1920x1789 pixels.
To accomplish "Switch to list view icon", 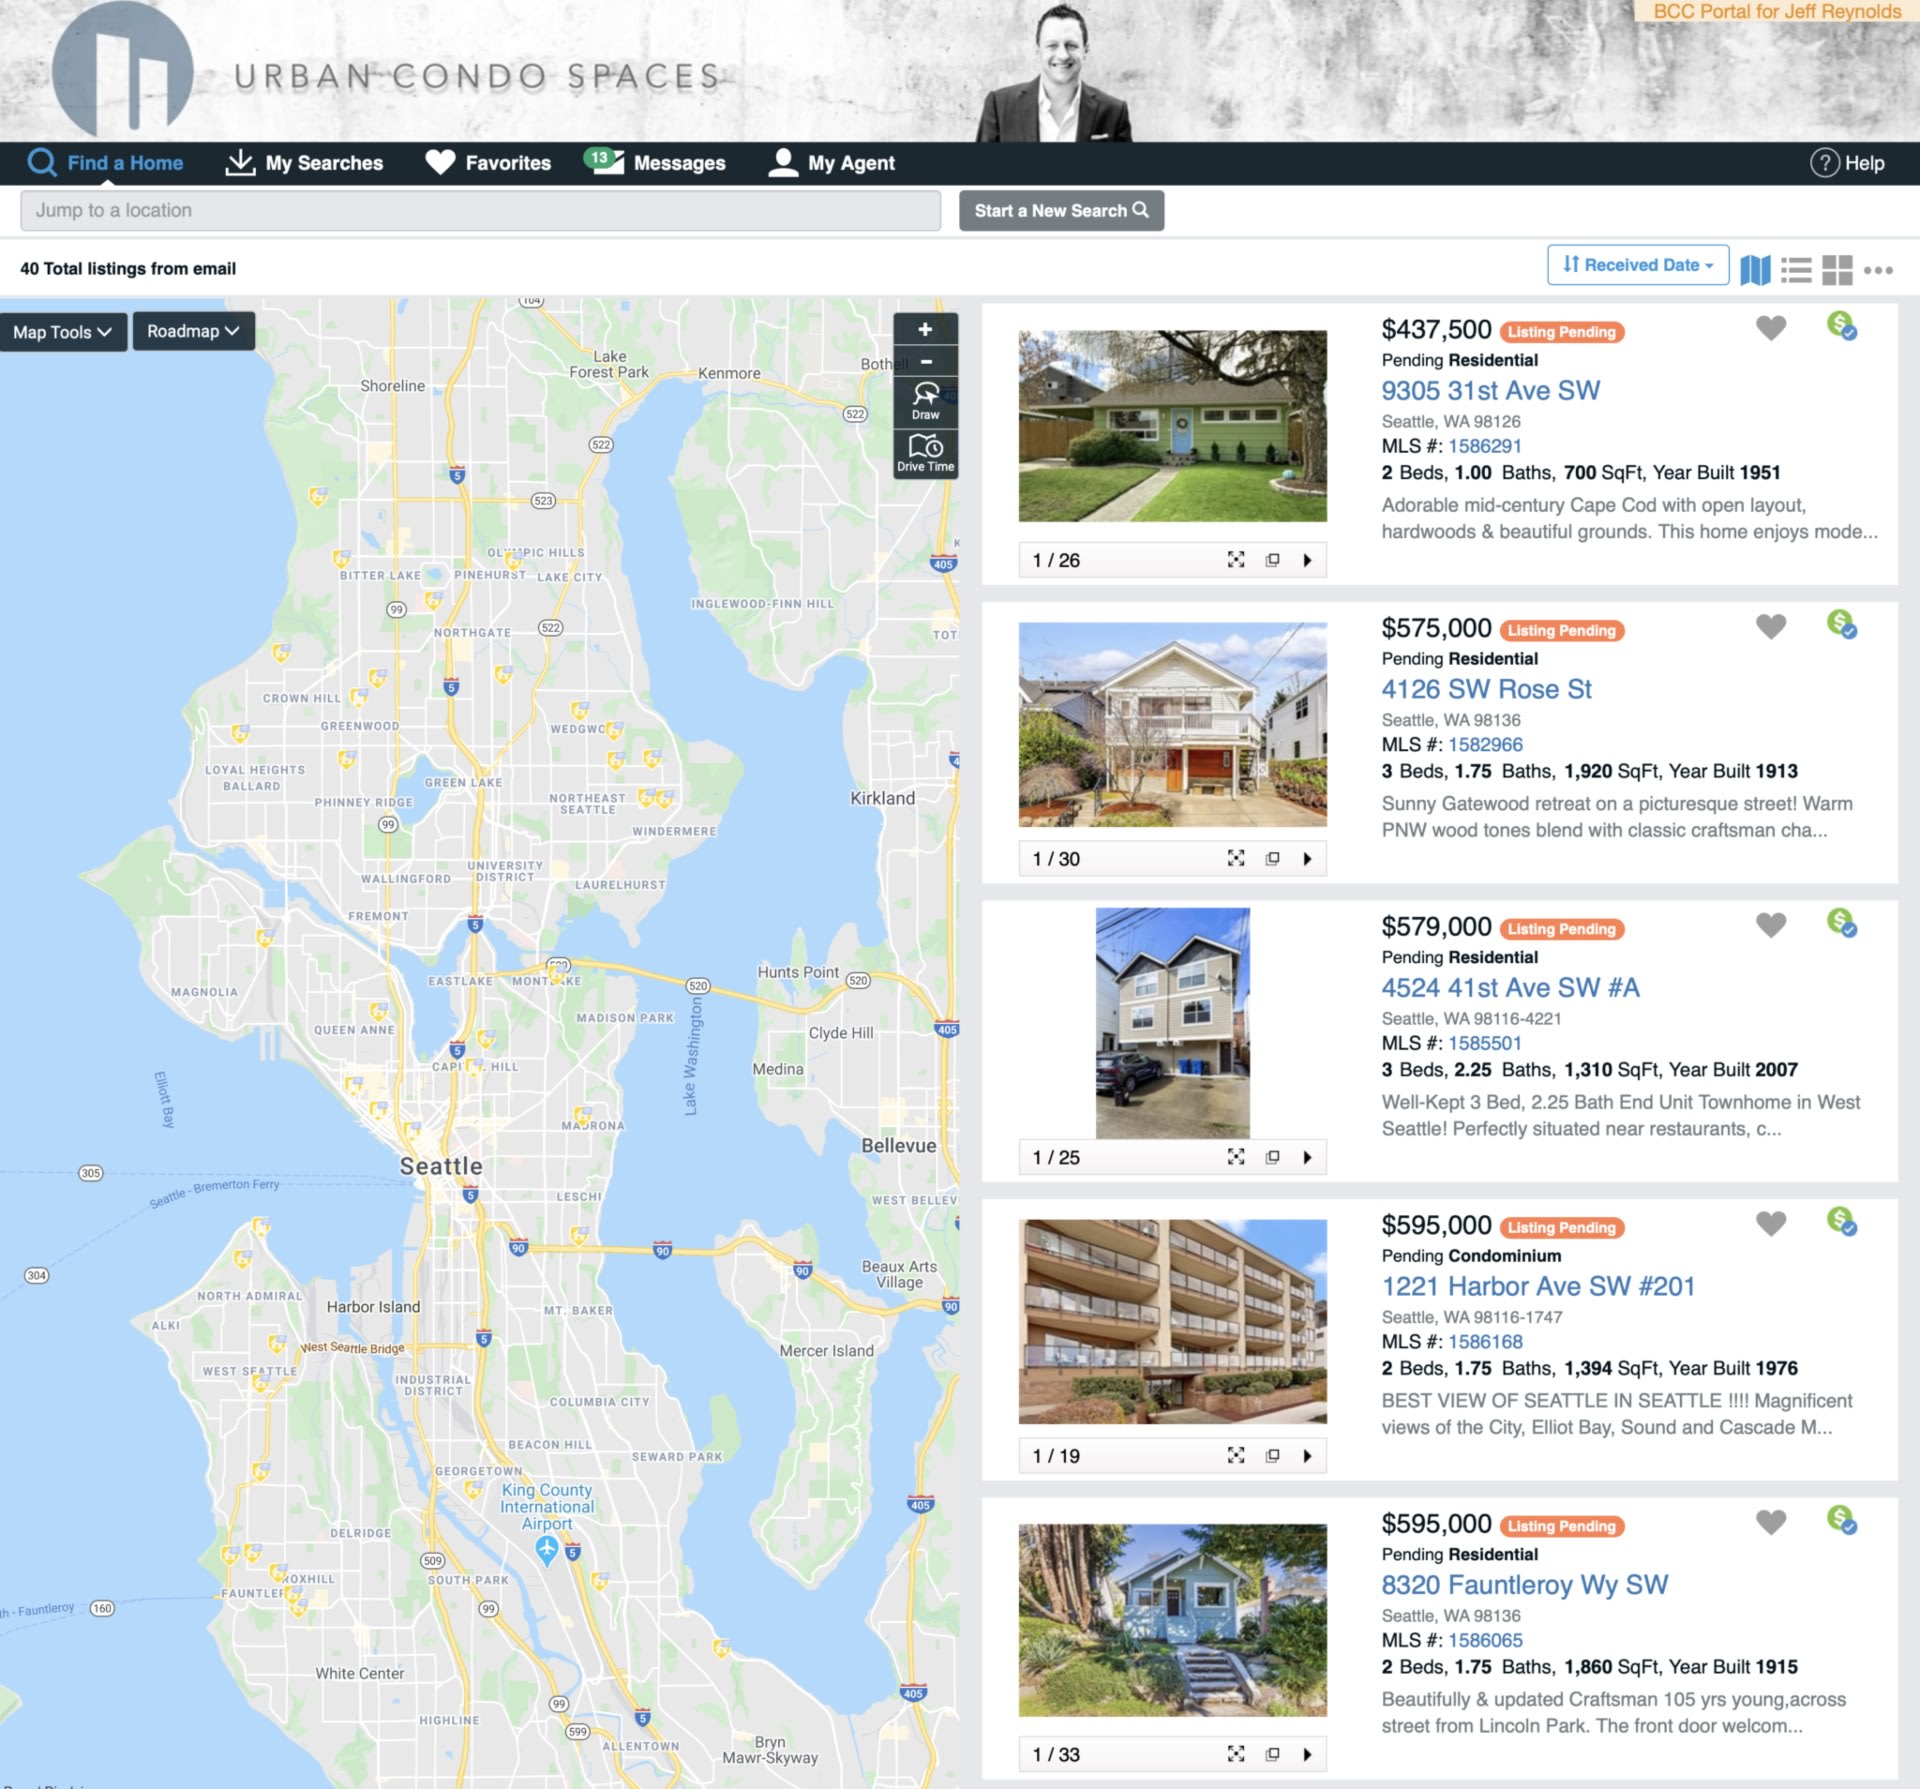I will click(x=1796, y=269).
